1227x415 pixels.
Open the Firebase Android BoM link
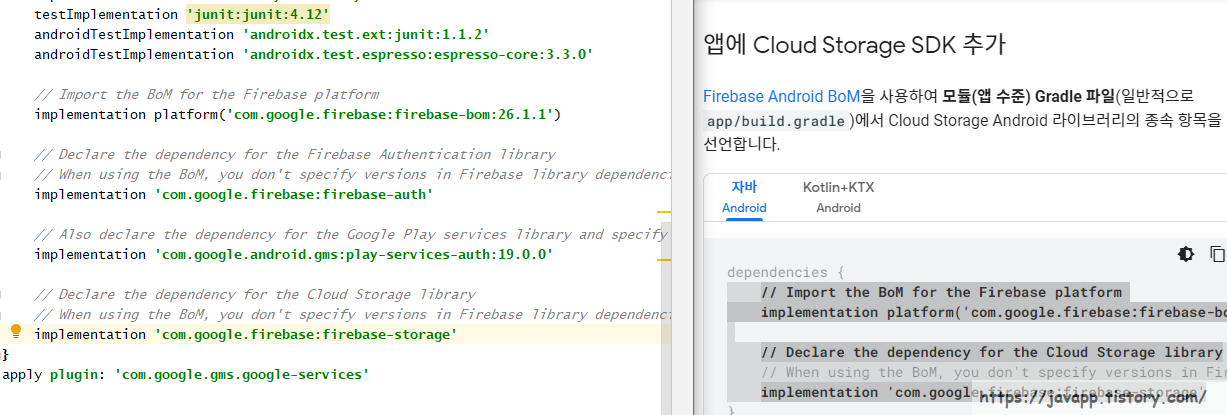click(x=781, y=97)
